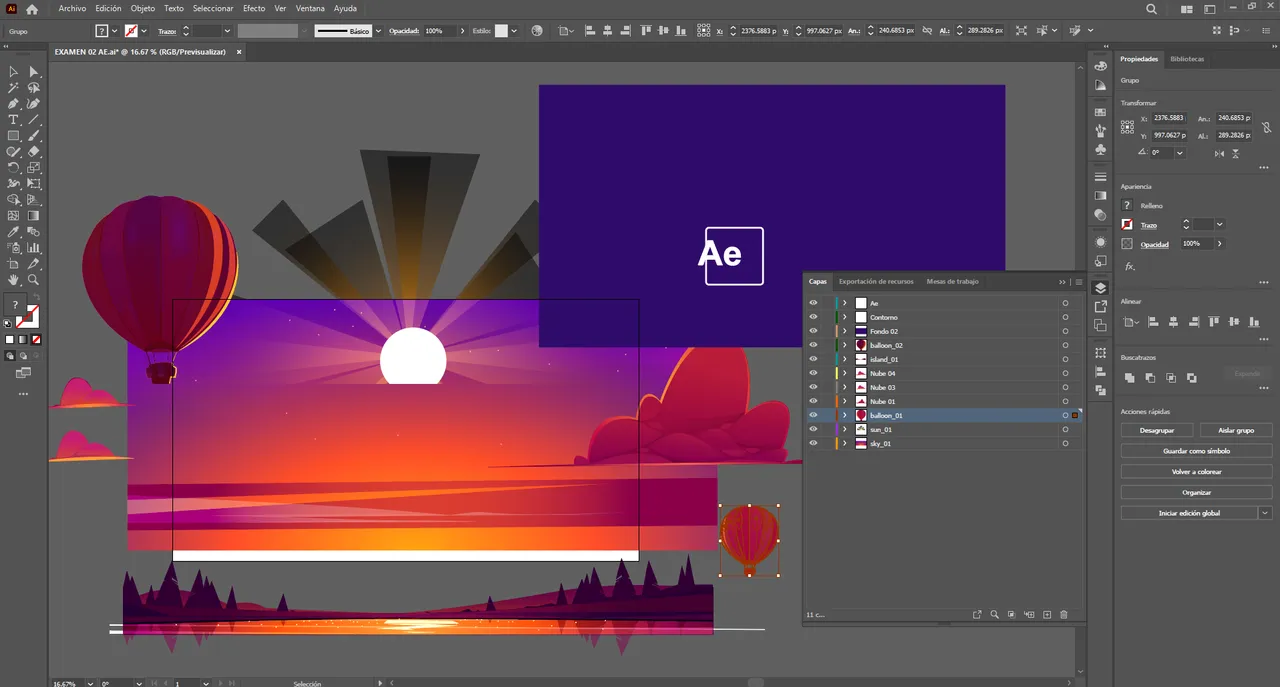Expand the balloon_01 layer contents
Screen dimensions: 1280x687
click(845, 415)
